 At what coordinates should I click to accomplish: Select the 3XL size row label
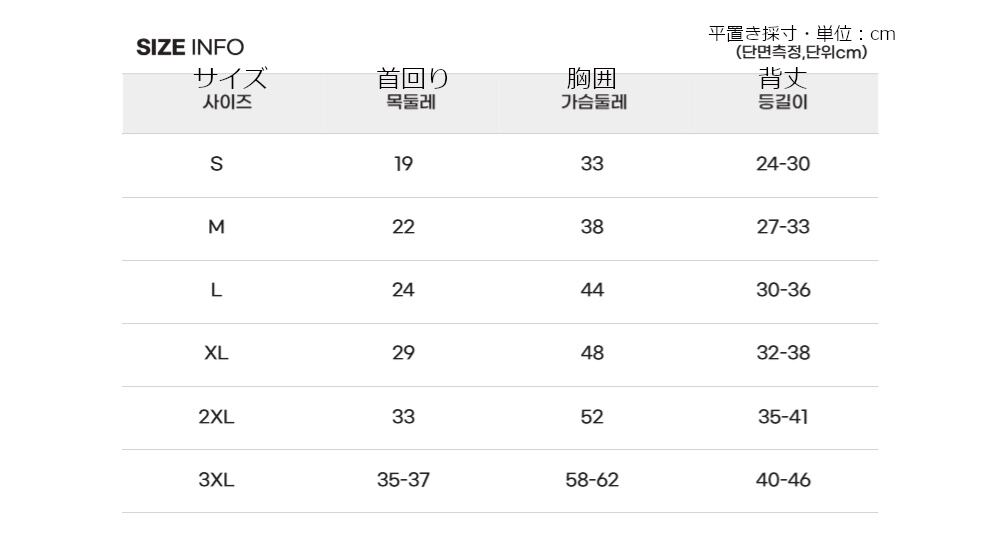coord(216,480)
